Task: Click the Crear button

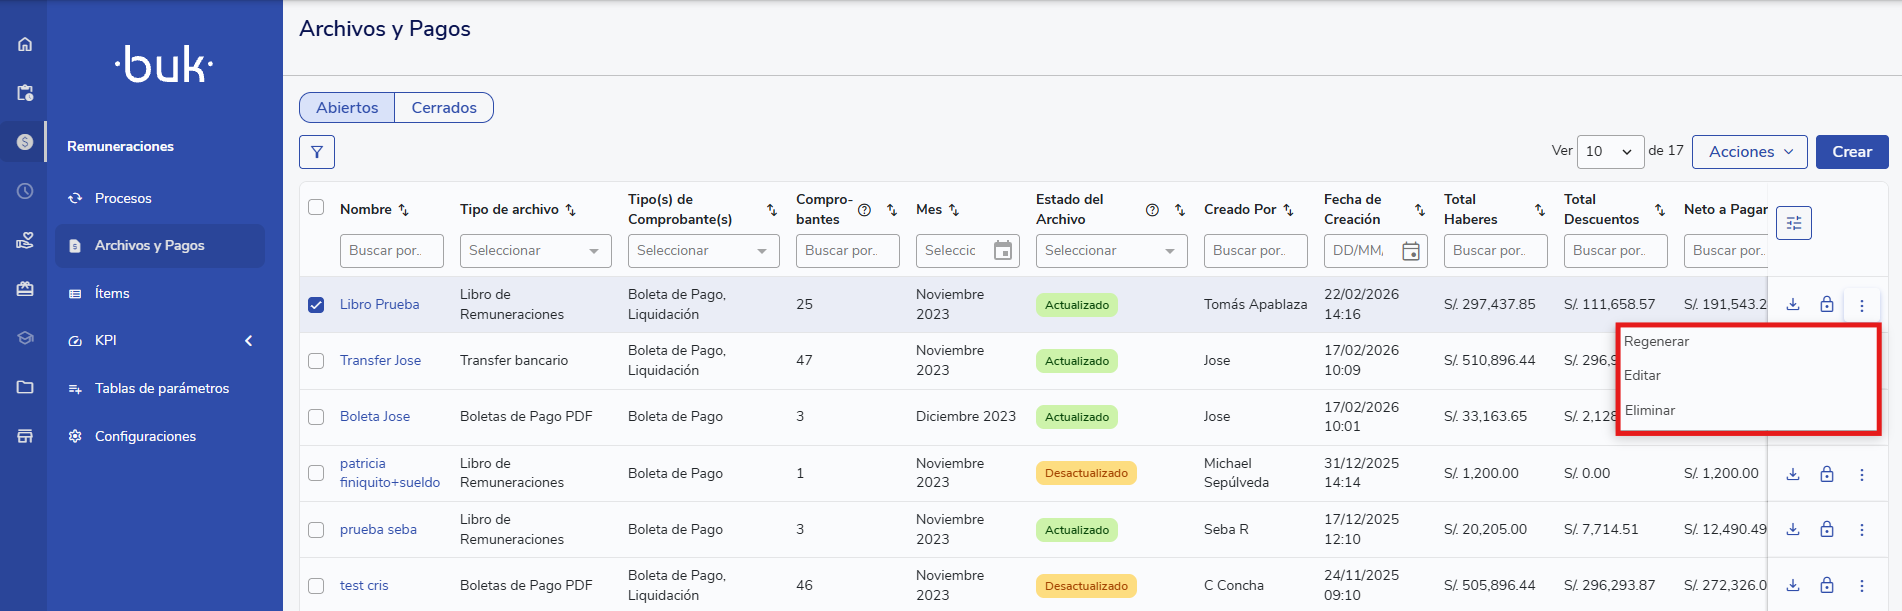Action: [1851, 152]
